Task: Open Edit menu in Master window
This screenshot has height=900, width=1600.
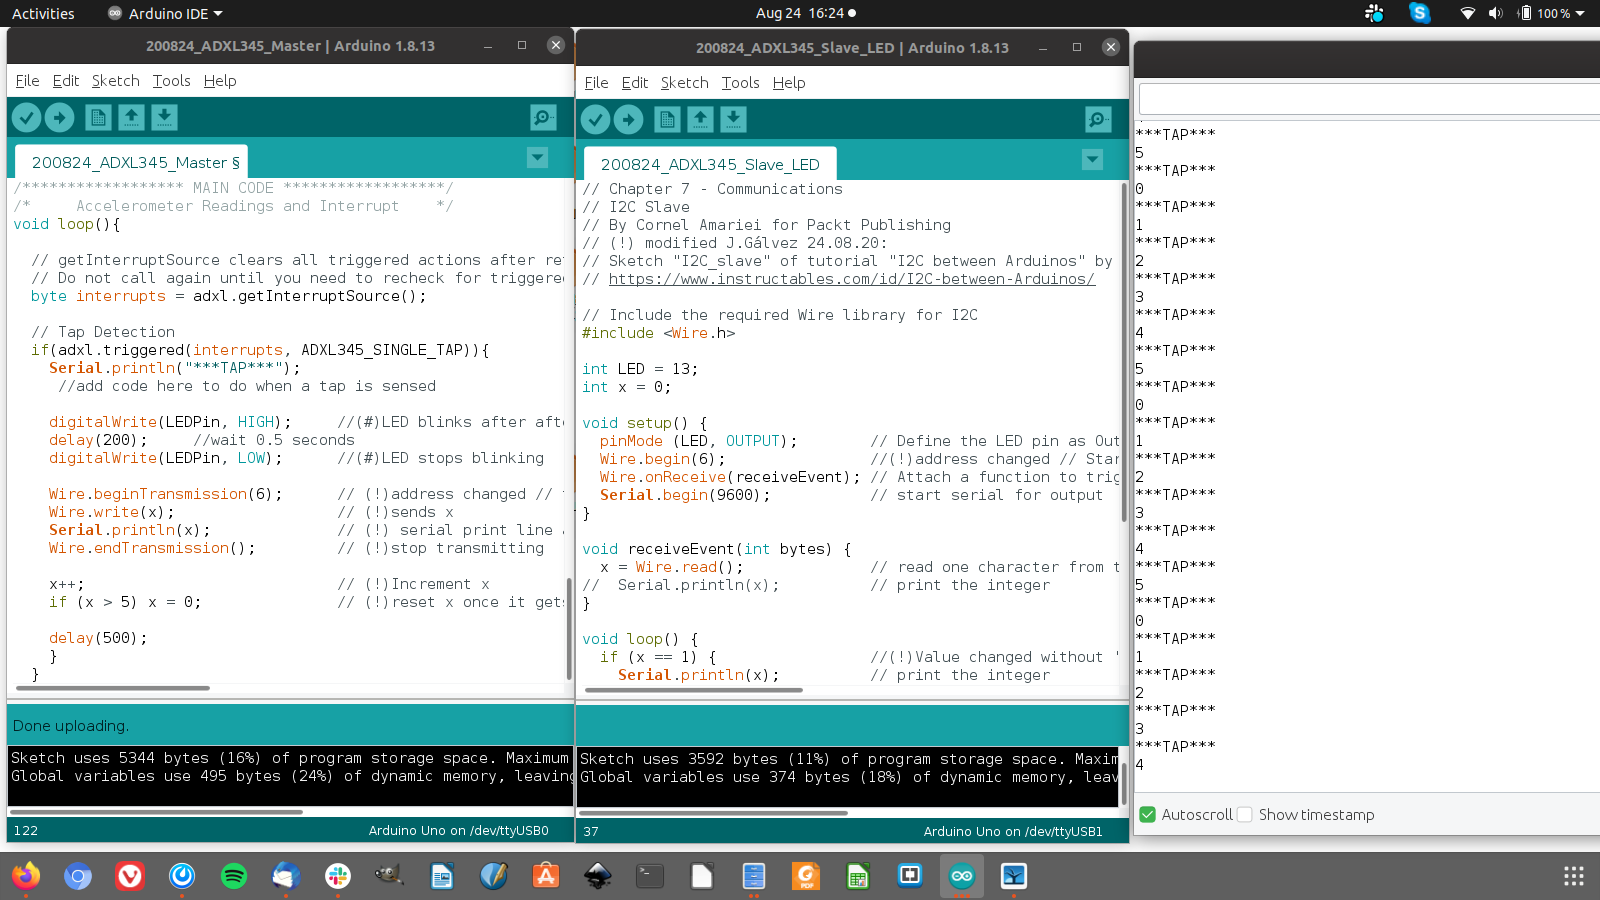Action: coord(66,81)
